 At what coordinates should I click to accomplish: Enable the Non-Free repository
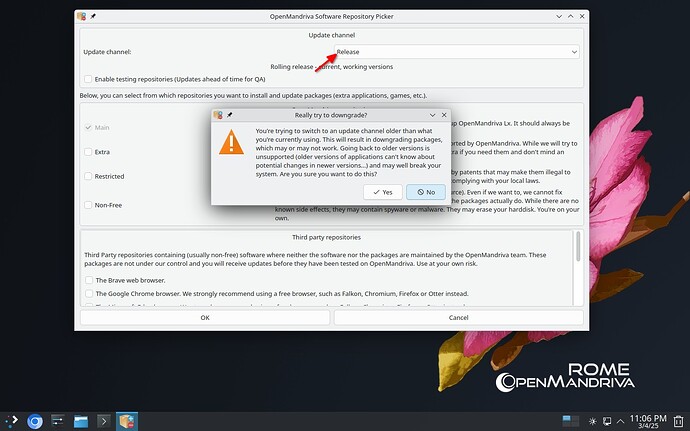pyautogui.click(x=89, y=204)
